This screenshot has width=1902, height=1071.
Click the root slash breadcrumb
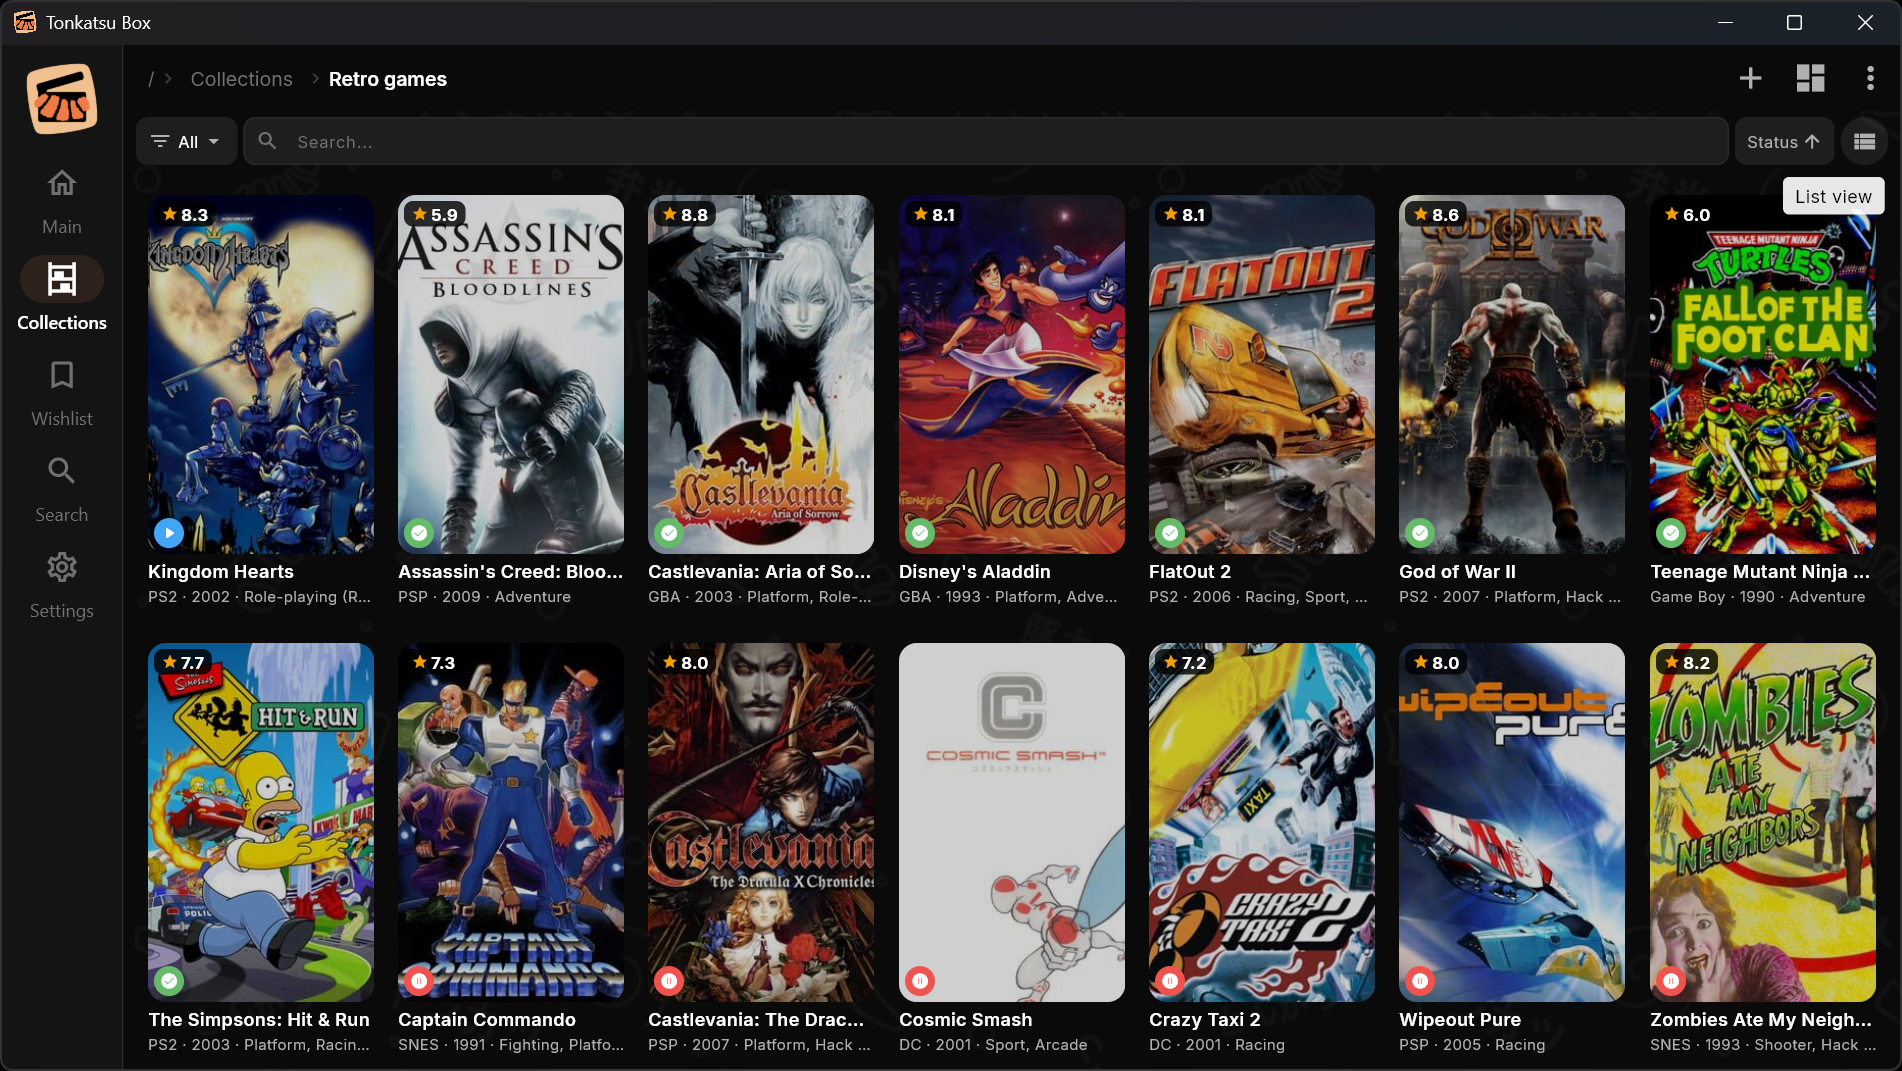(x=151, y=79)
